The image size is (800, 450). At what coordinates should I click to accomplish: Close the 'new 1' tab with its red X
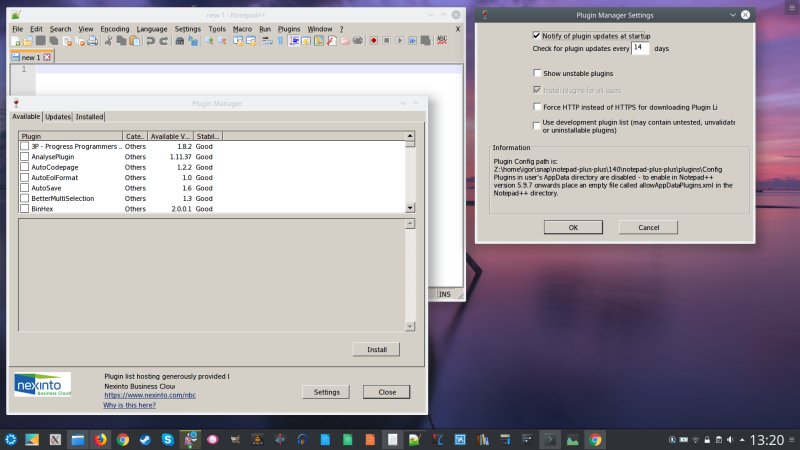[47, 57]
